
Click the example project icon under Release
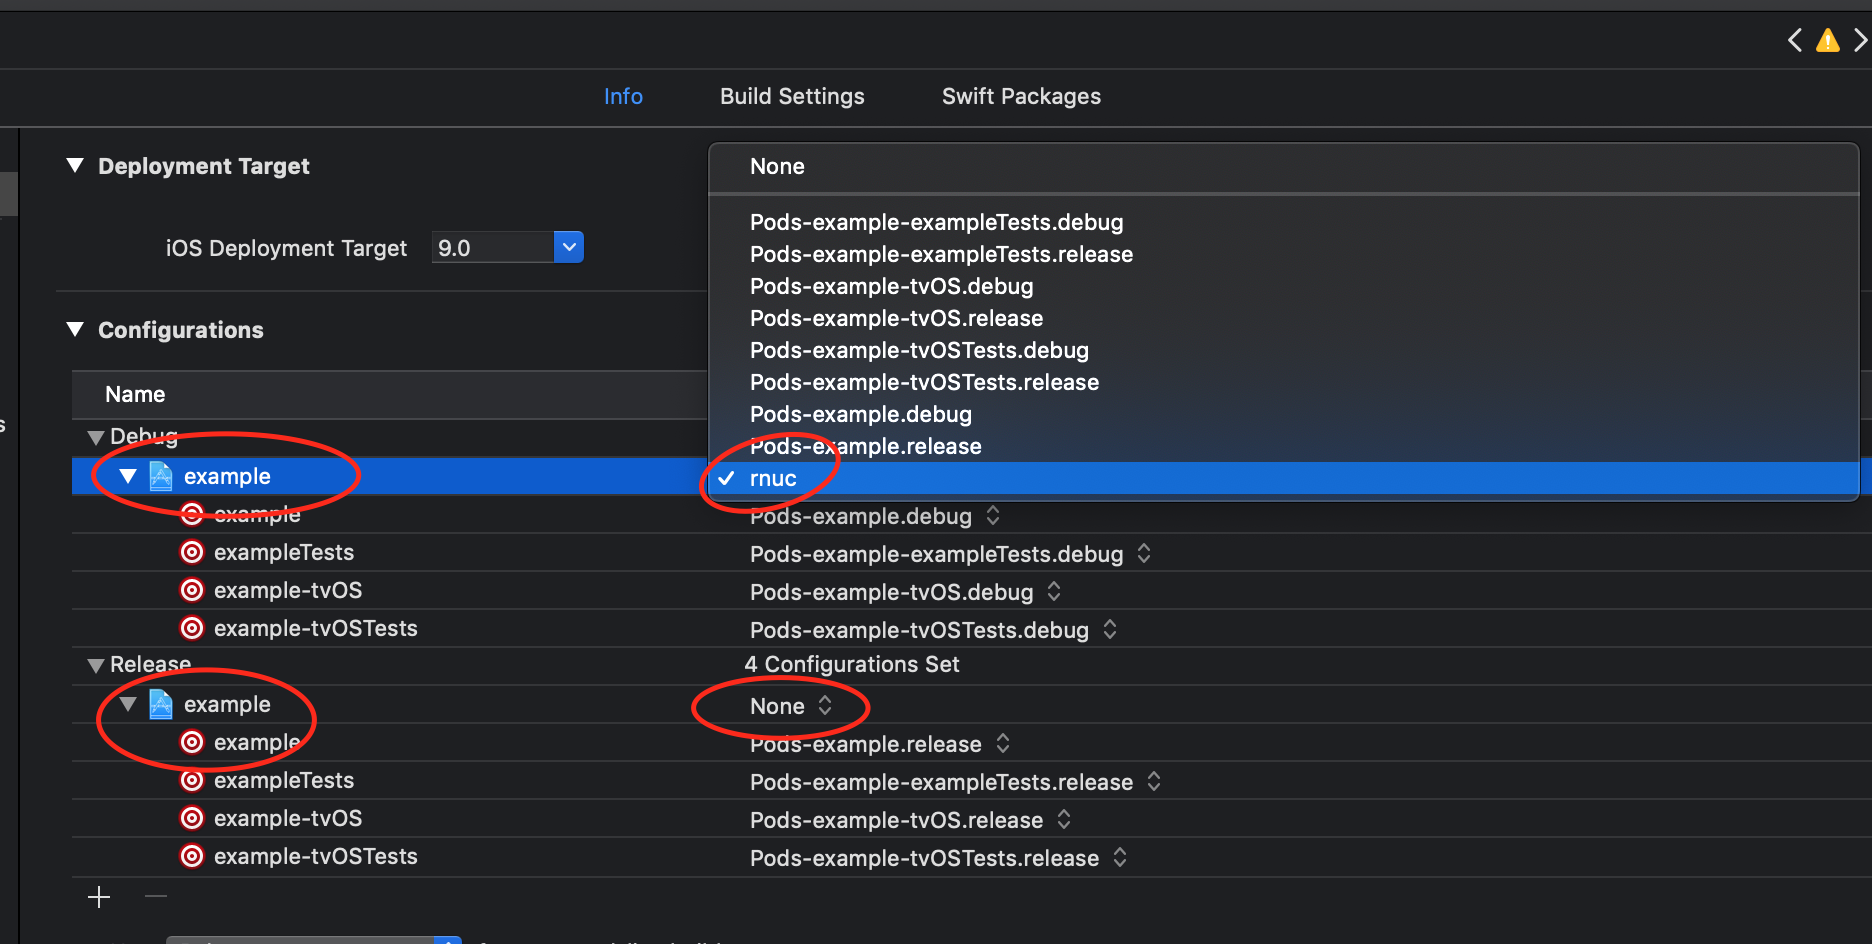click(x=161, y=704)
